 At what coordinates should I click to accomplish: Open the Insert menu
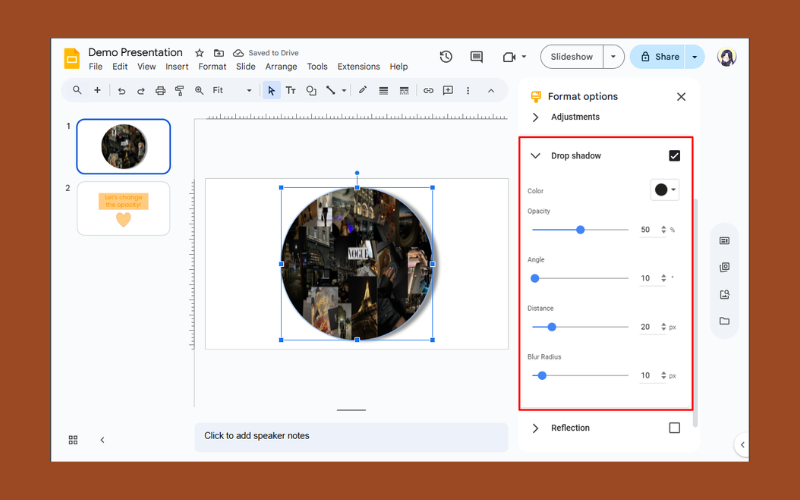coord(177,67)
